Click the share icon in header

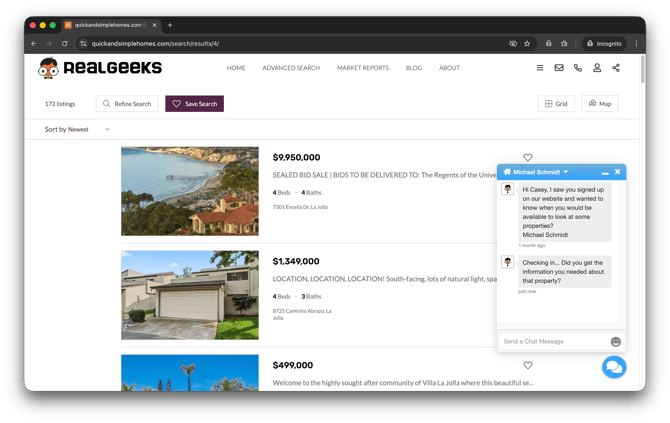(616, 68)
